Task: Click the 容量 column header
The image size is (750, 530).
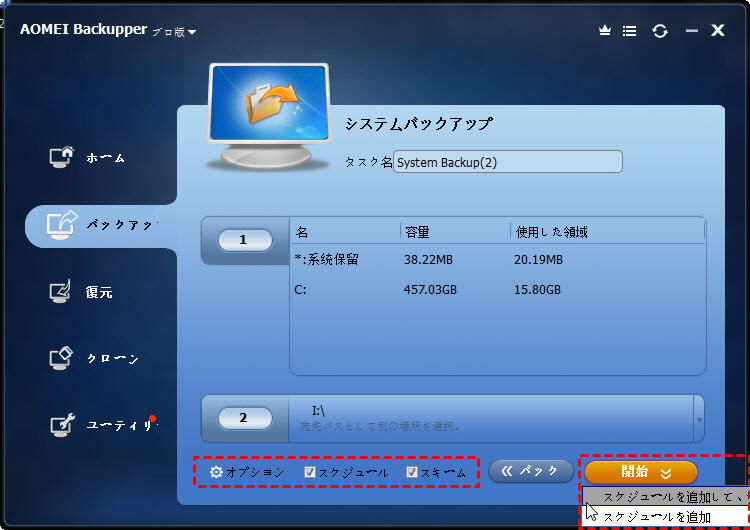Action: 417,232
